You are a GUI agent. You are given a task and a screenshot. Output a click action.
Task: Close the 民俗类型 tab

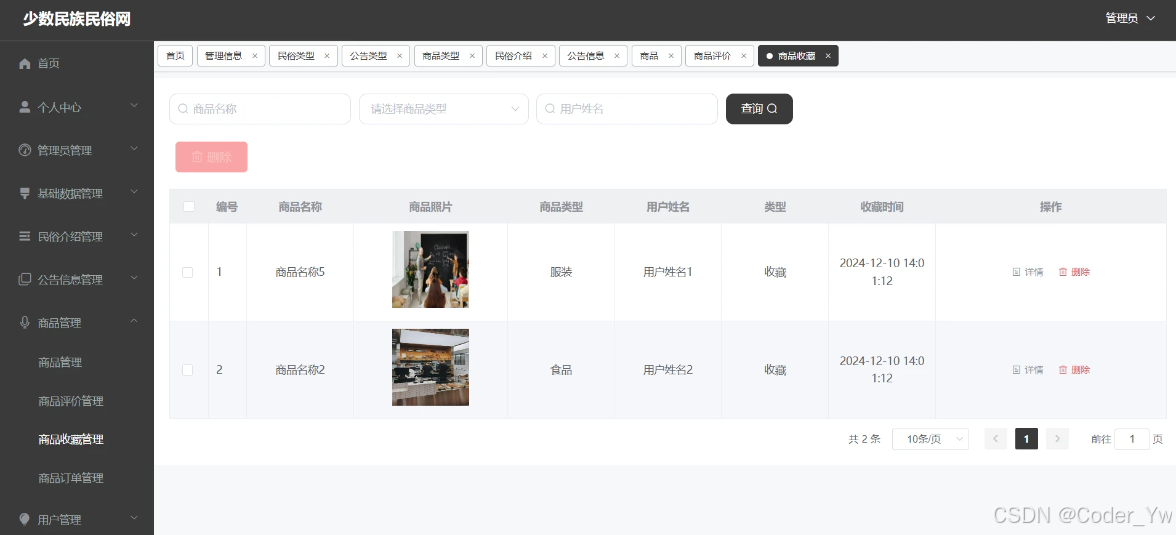pyautogui.click(x=328, y=56)
